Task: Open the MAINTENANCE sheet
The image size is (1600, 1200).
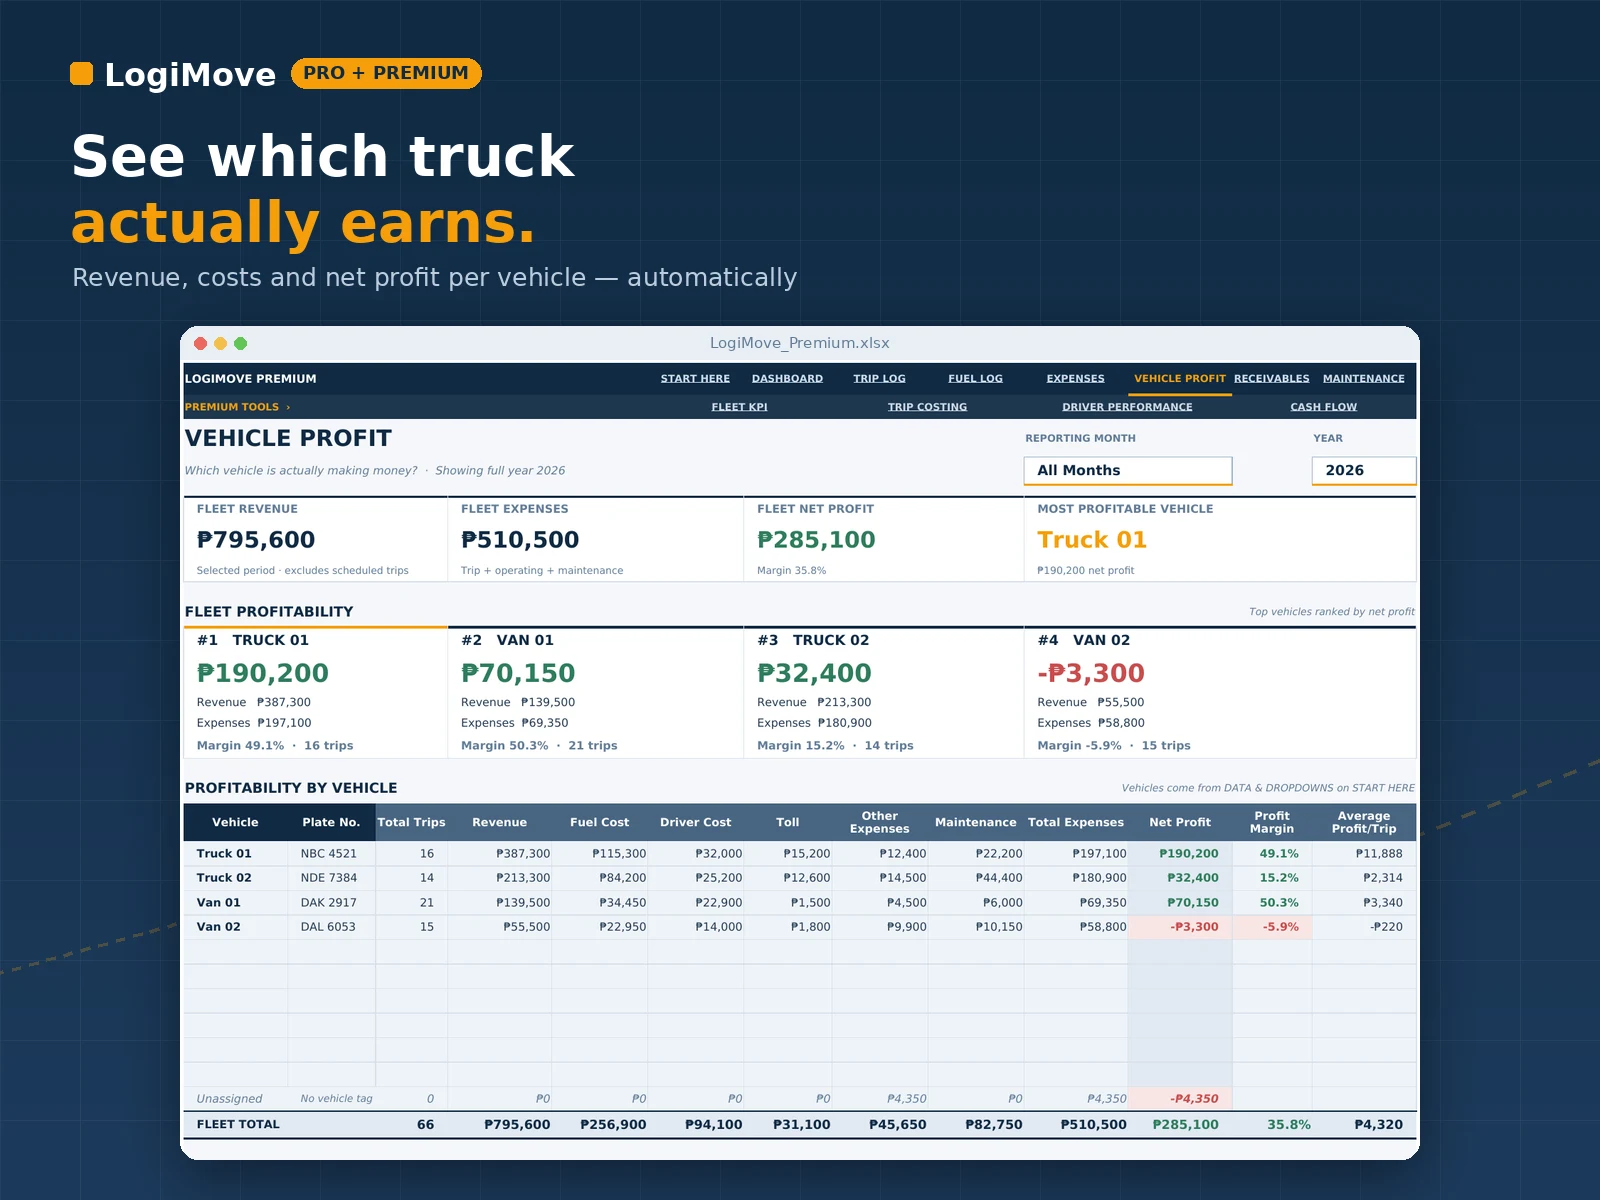Action: (x=1363, y=379)
